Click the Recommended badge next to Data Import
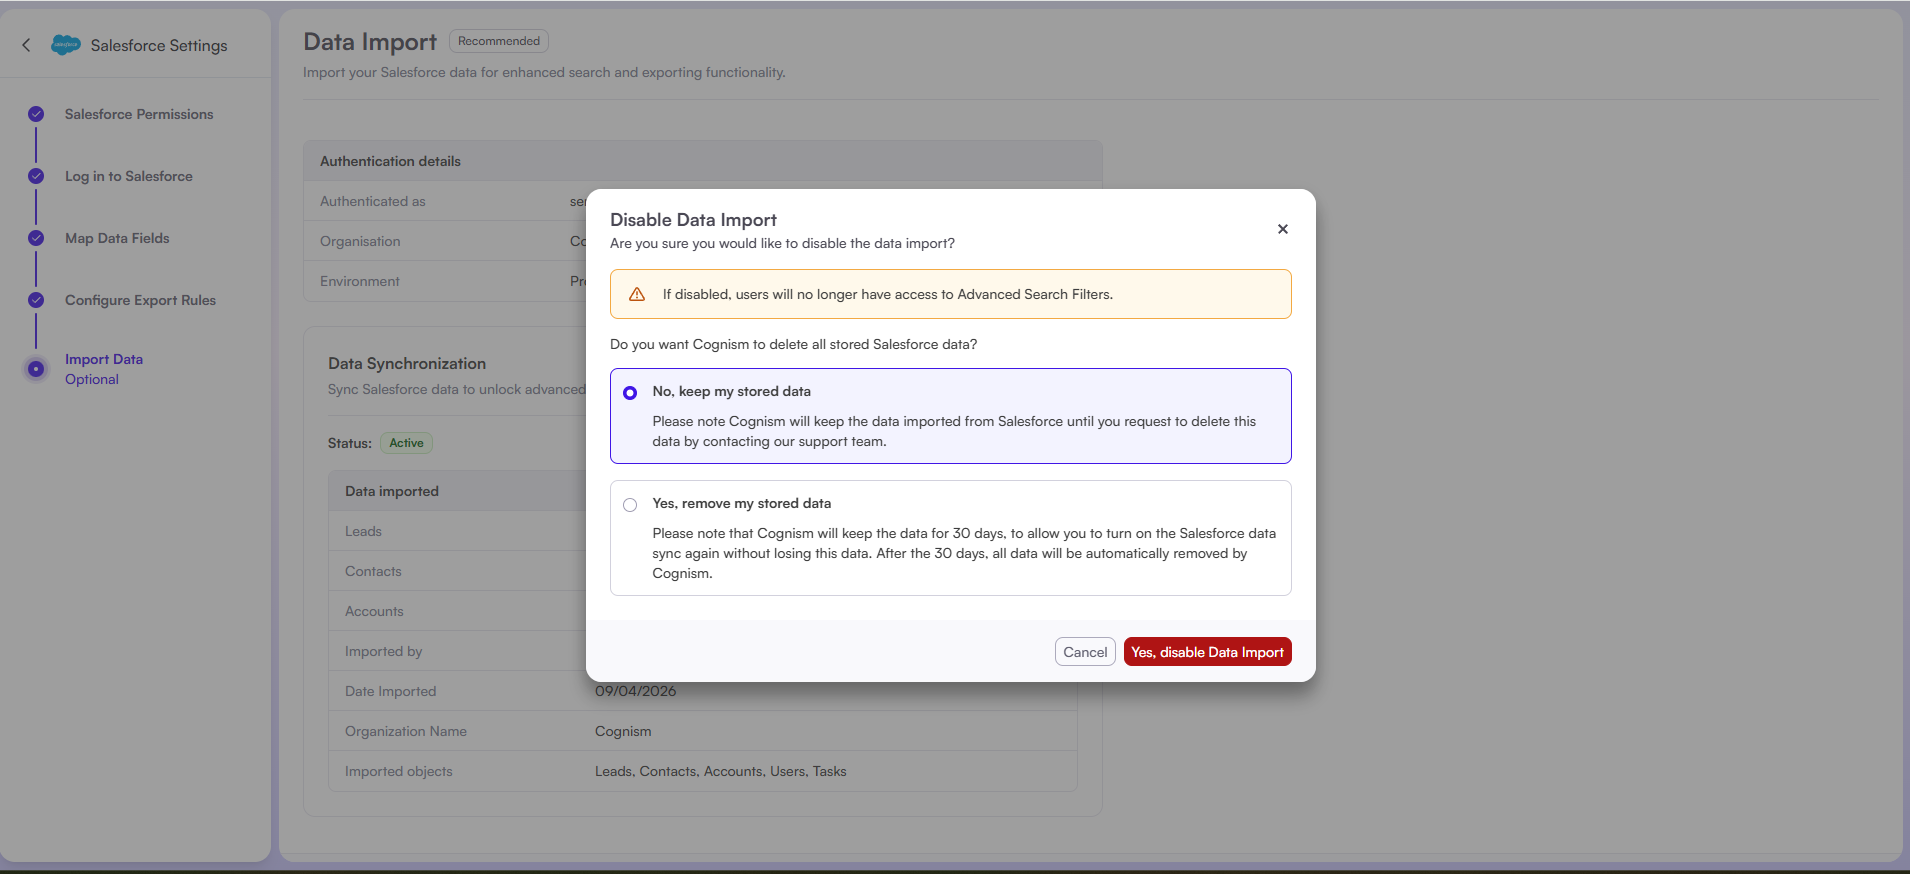The image size is (1910, 874). coord(498,41)
